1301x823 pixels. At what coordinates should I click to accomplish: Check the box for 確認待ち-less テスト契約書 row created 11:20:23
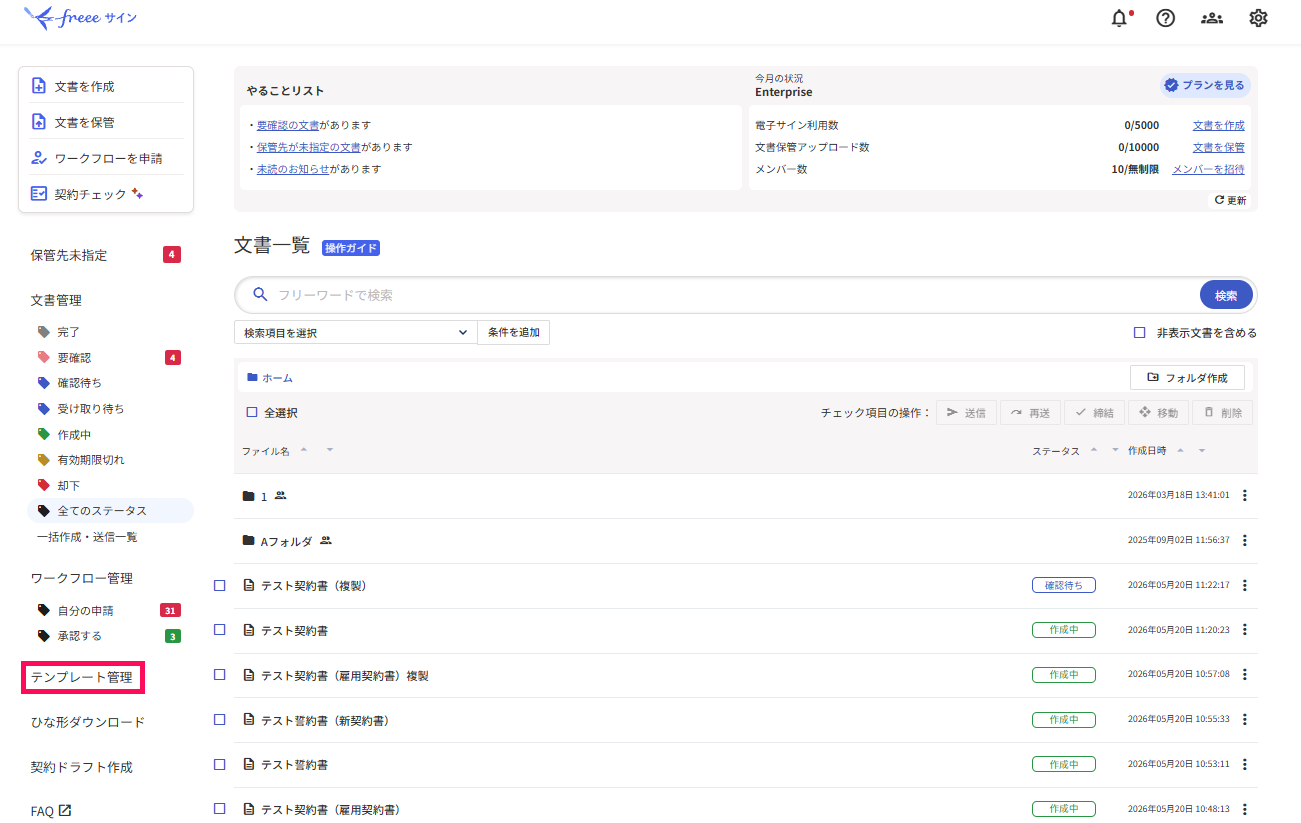(x=220, y=629)
